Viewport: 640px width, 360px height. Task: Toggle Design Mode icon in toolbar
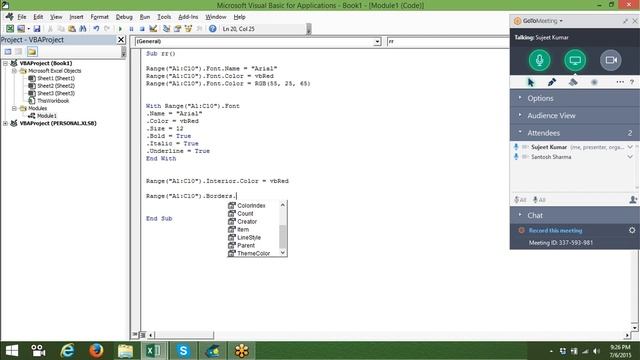153,29
